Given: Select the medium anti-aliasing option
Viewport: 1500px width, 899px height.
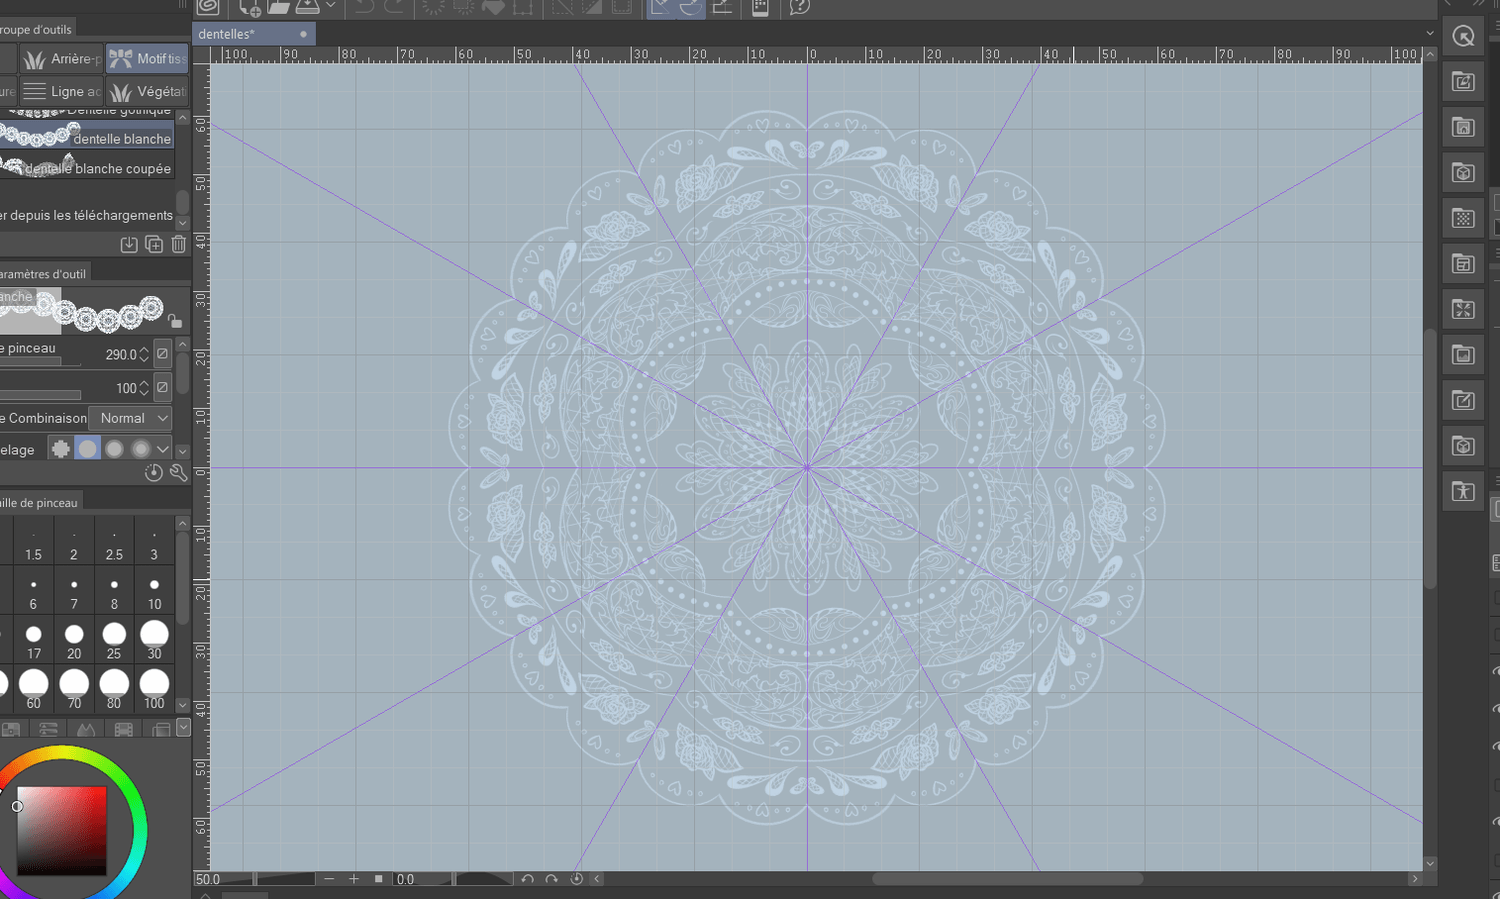Looking at the screenshot, I should click(115, 449).
